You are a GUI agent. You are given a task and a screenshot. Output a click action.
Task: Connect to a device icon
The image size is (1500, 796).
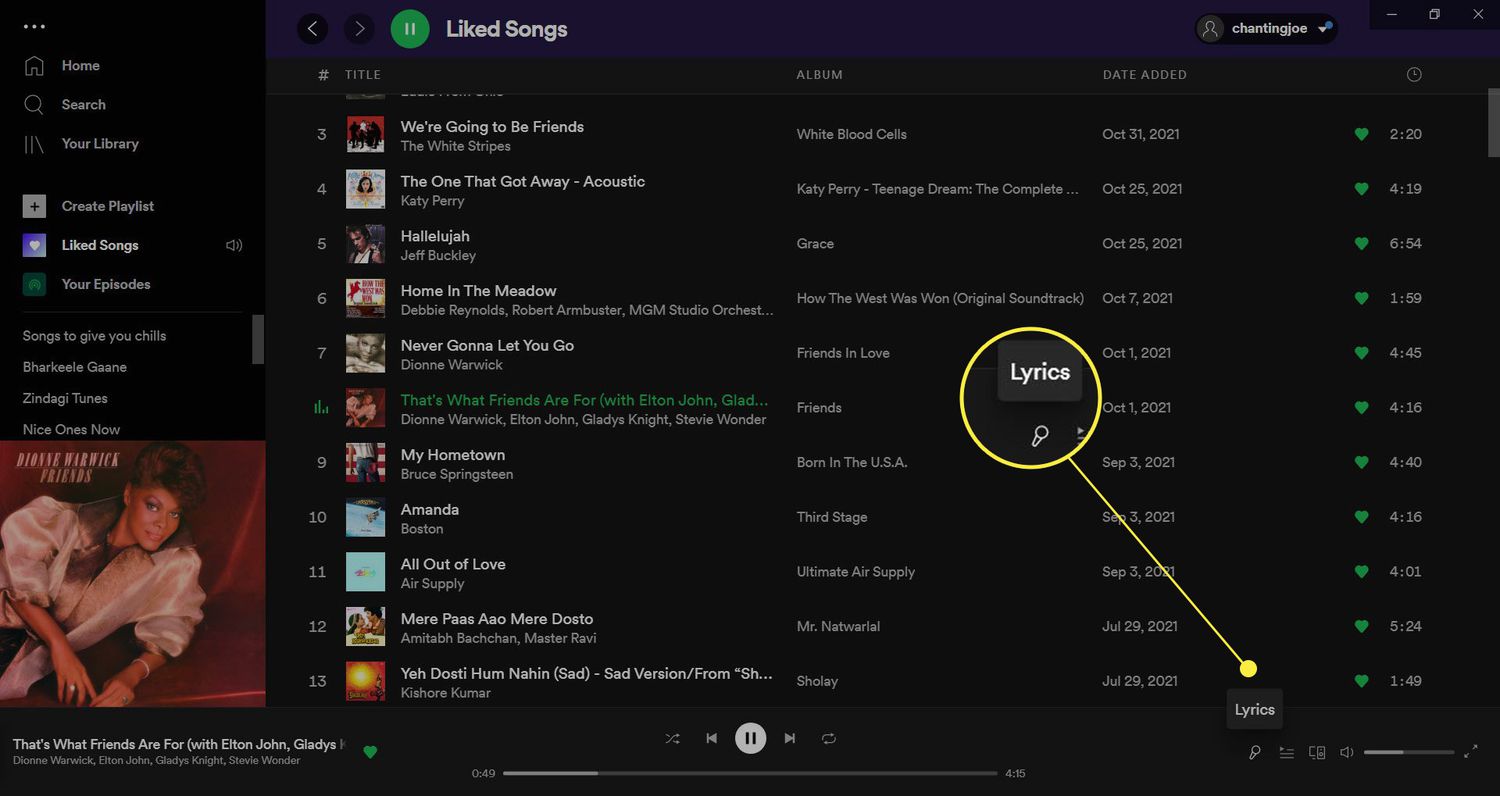(1317, 752)
